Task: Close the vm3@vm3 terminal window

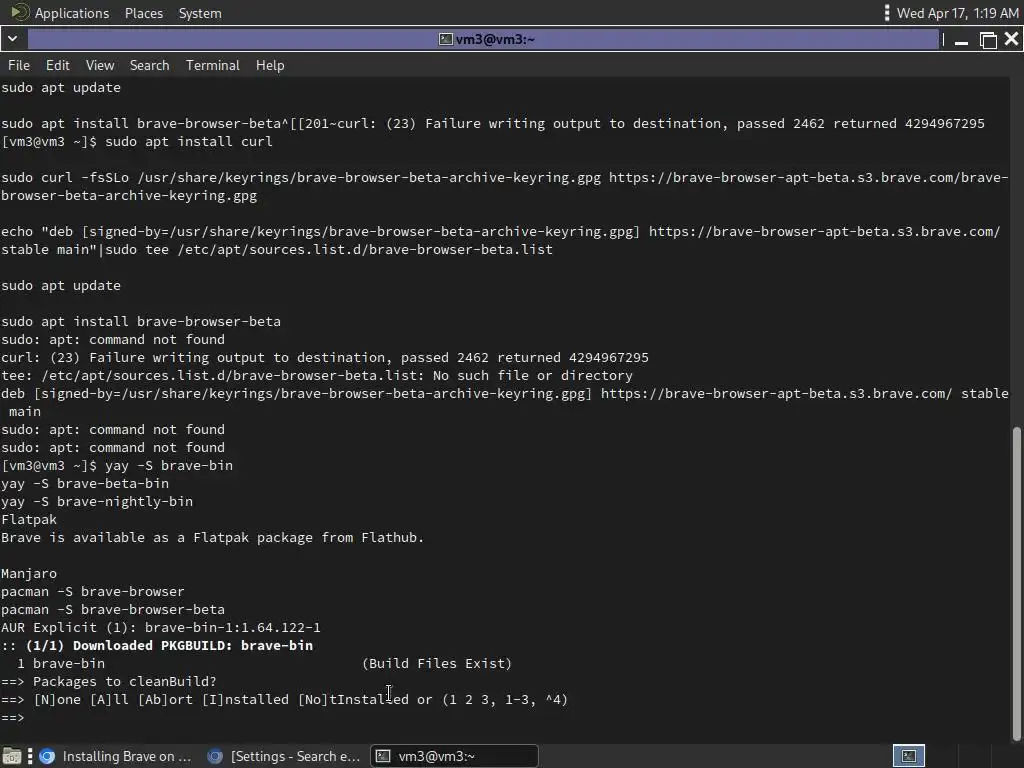Action: [x=1012, y=40]
